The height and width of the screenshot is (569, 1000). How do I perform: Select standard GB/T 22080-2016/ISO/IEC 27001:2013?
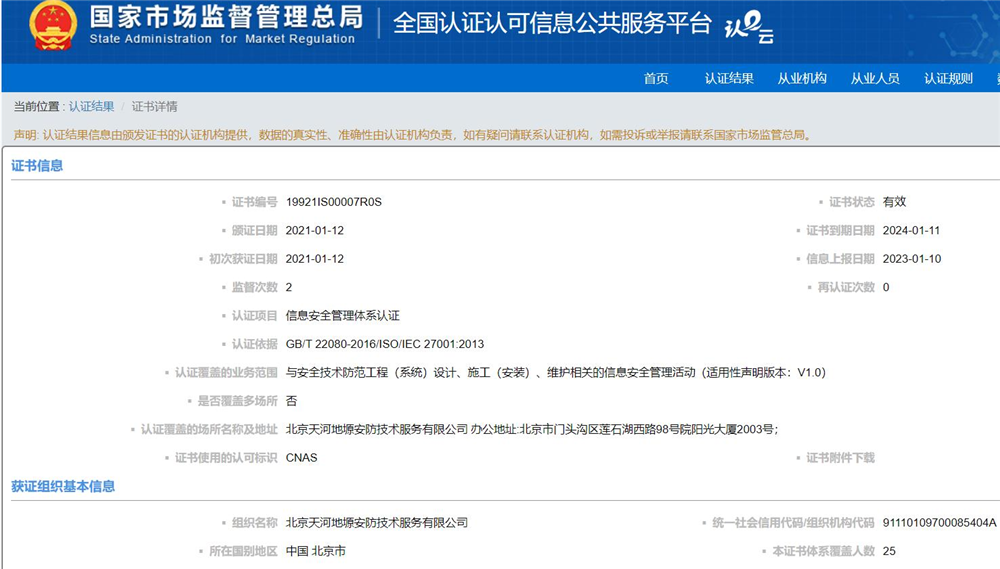[x=385, y=344]
